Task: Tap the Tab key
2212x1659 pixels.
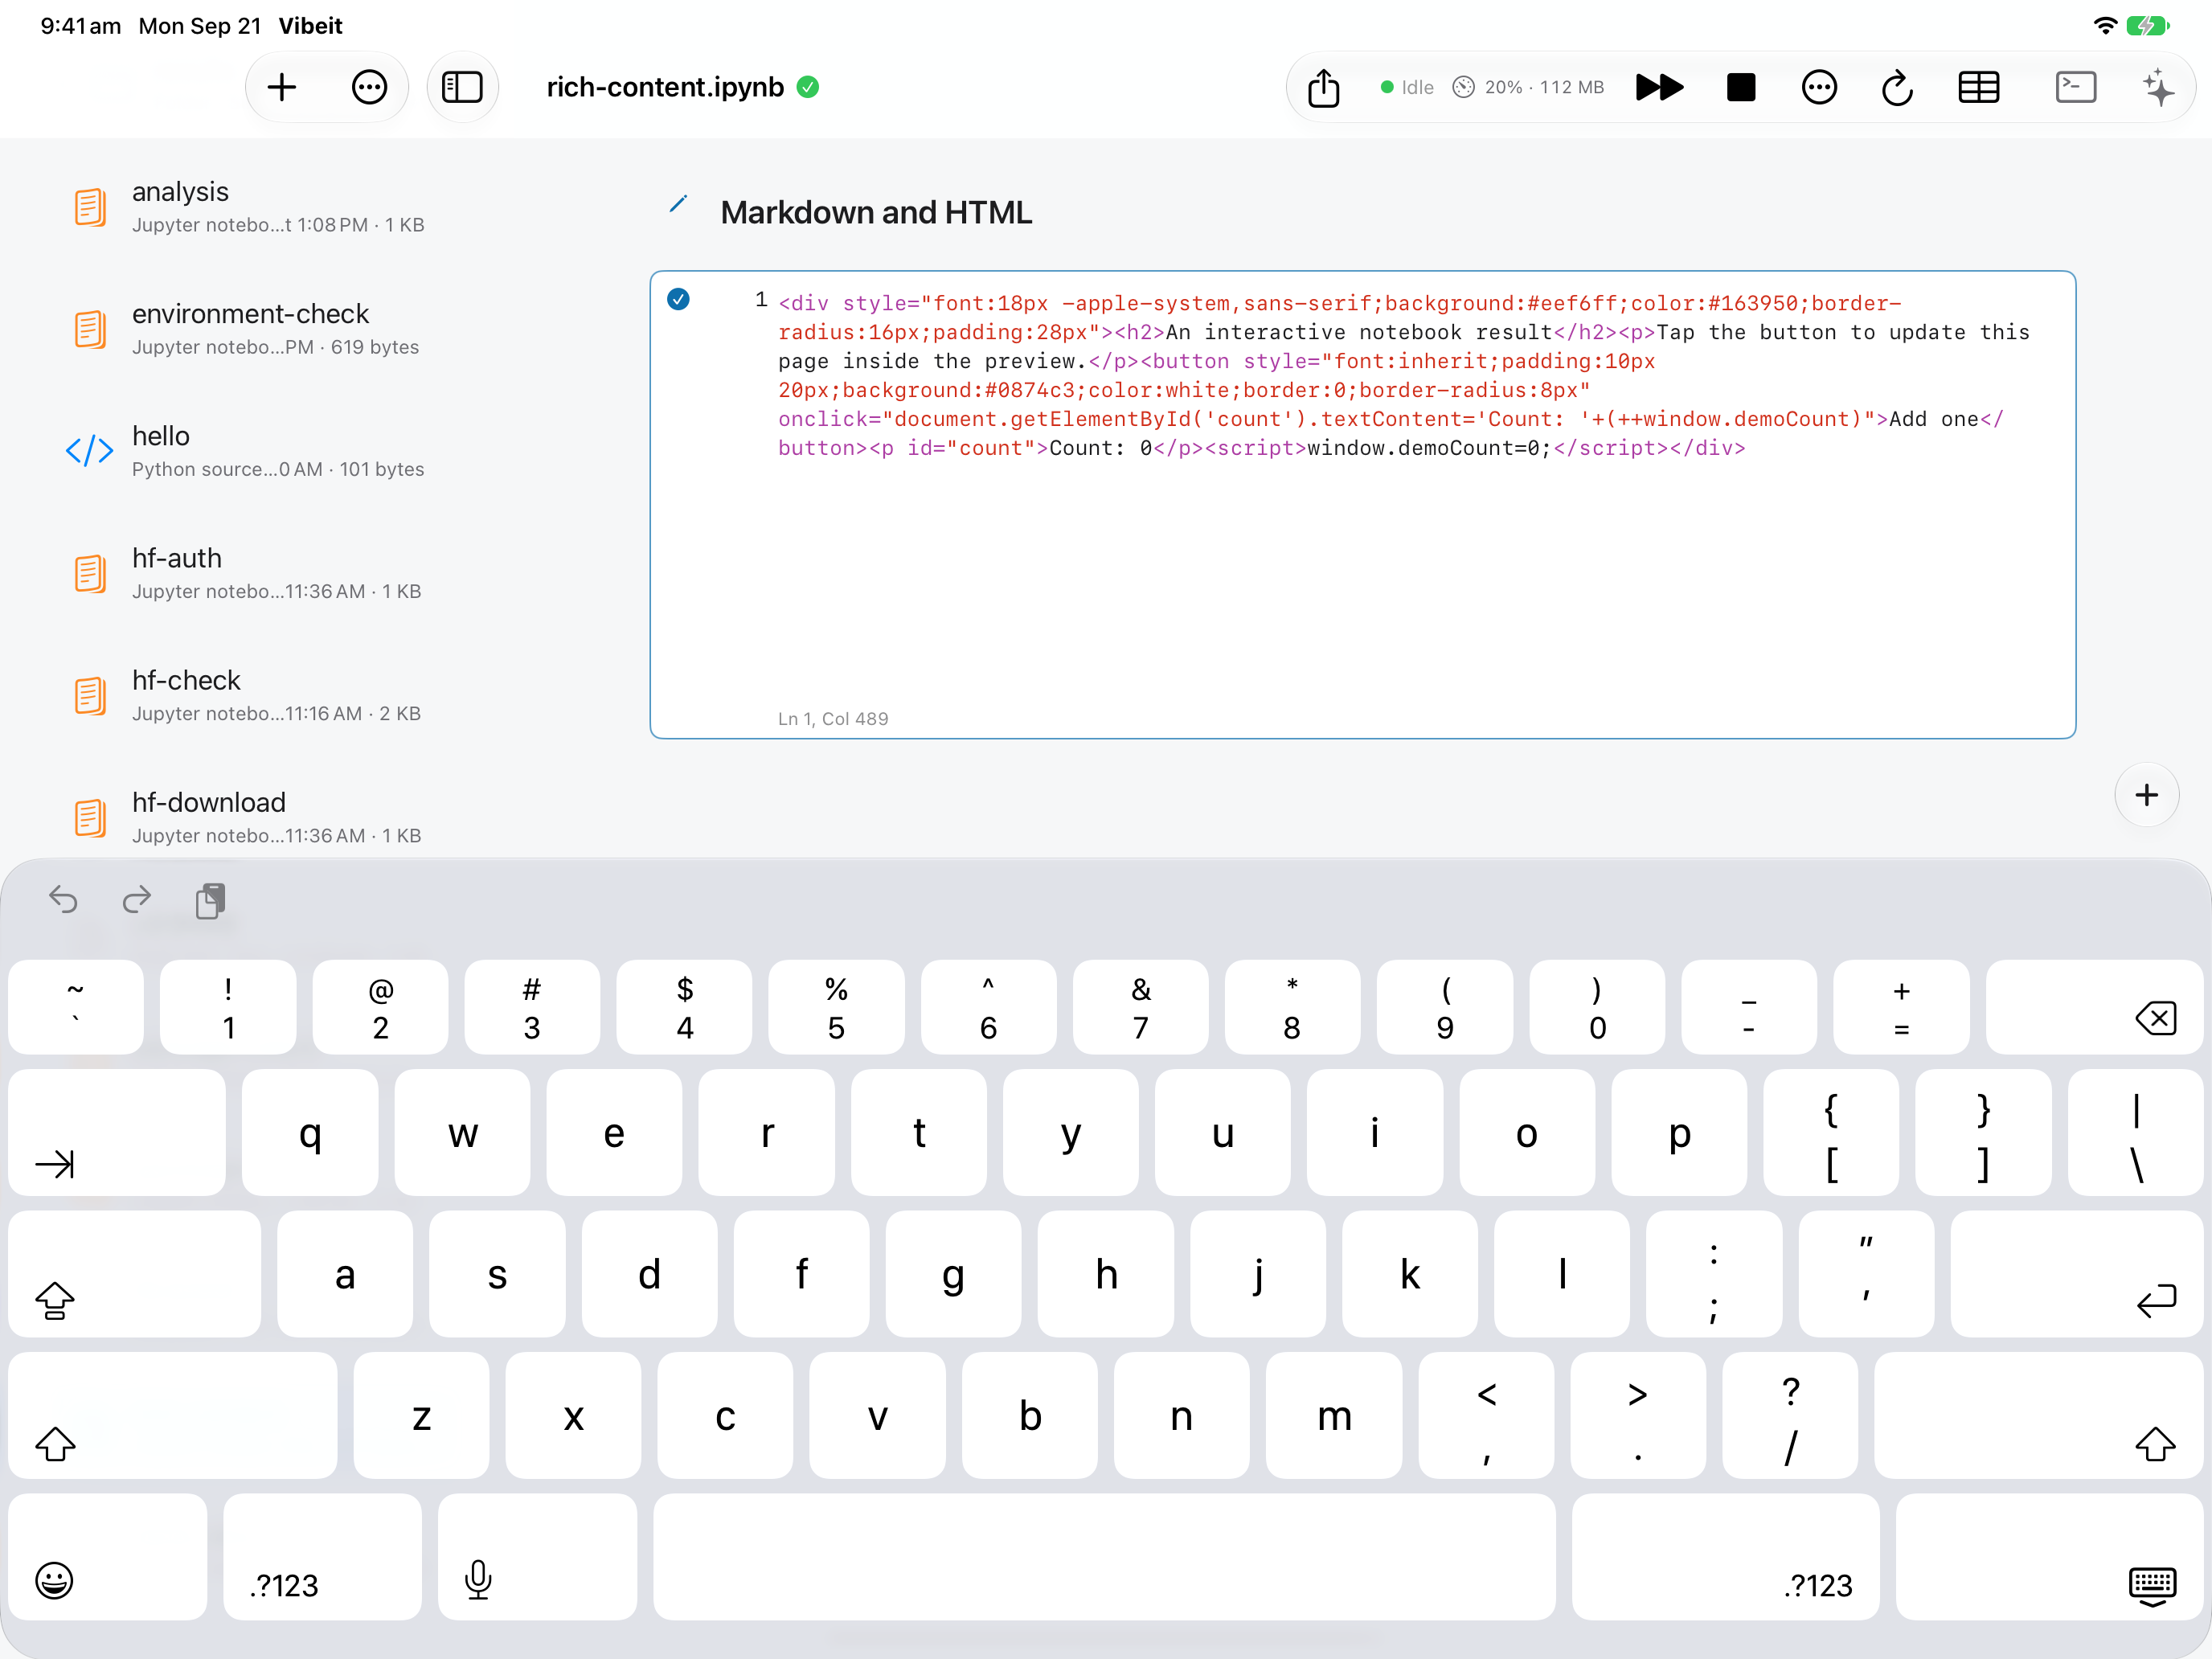Action: 117,1133
